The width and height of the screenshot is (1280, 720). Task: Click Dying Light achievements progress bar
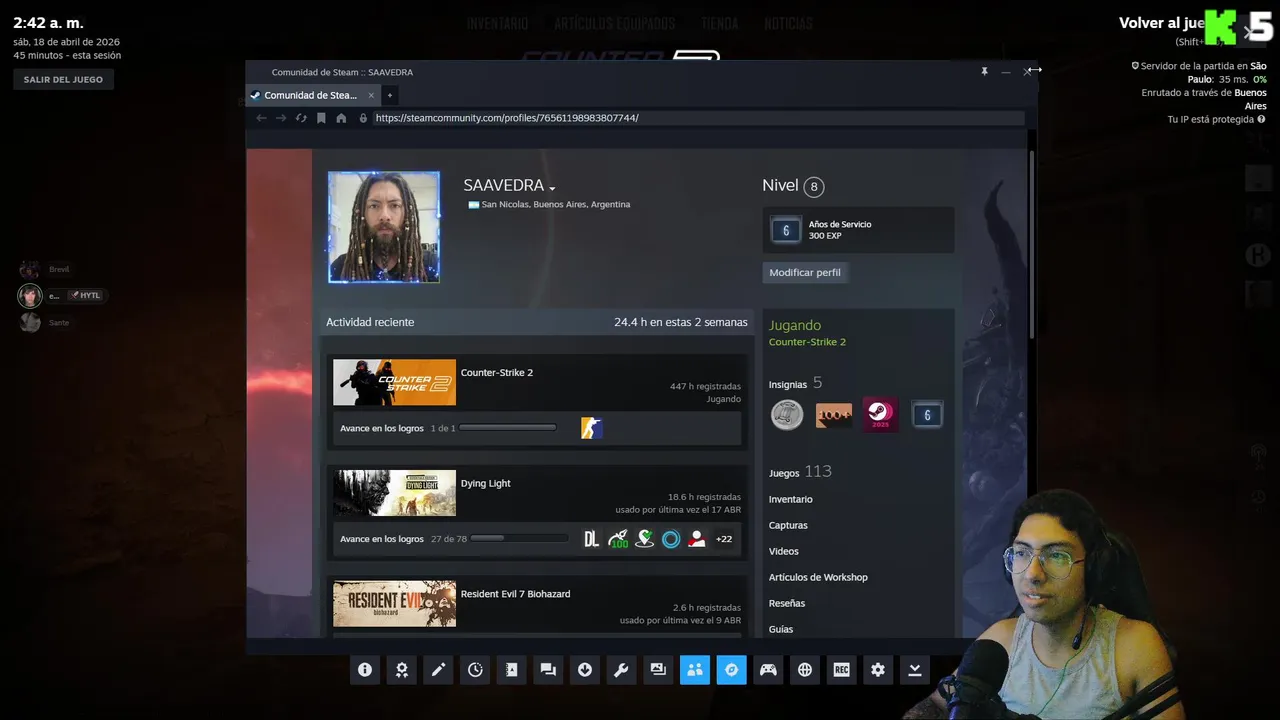pos(520,539)
